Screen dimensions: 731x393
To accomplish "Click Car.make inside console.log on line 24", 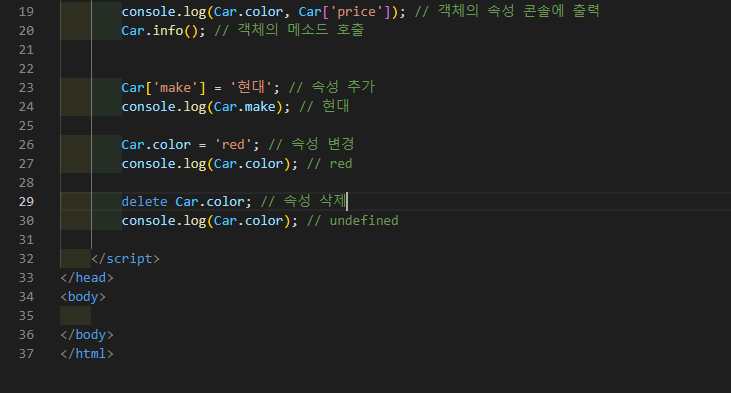I will pyautogui.click(x=245, y=107).
